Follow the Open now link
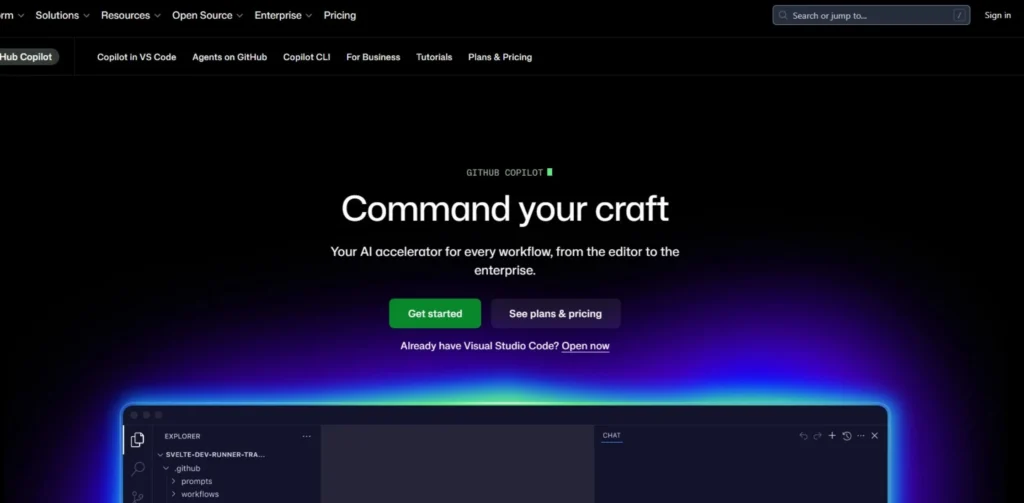Screen dimensions: 1024x503 [585, 346]
